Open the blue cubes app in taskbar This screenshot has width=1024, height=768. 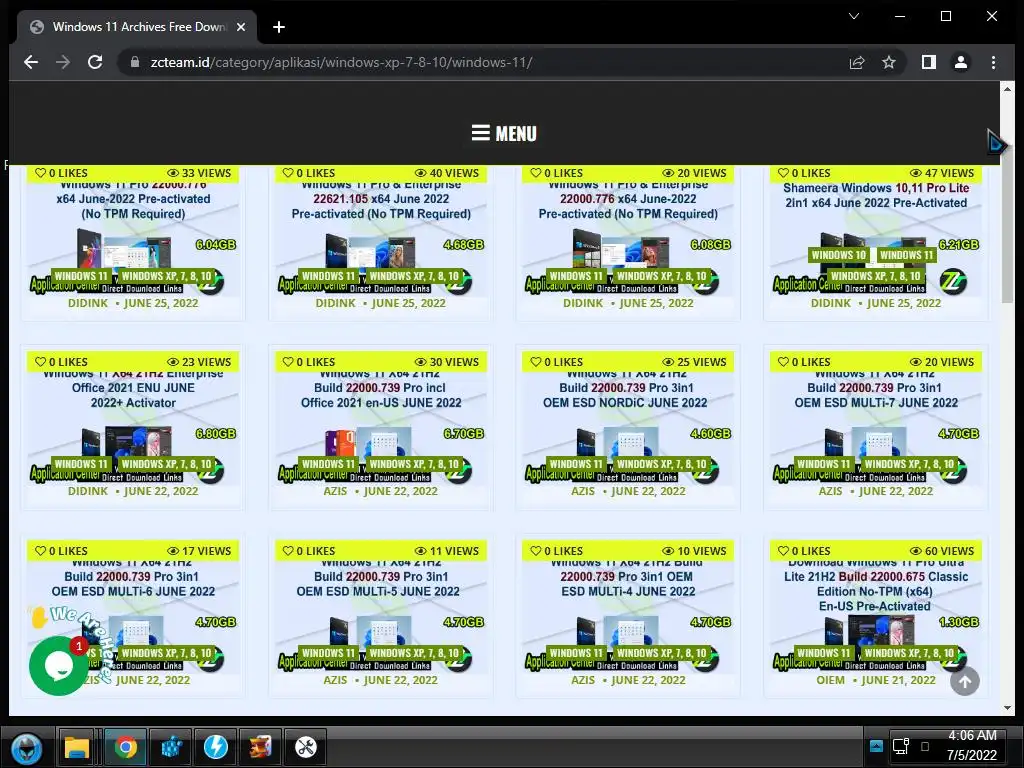click(171, 747)
